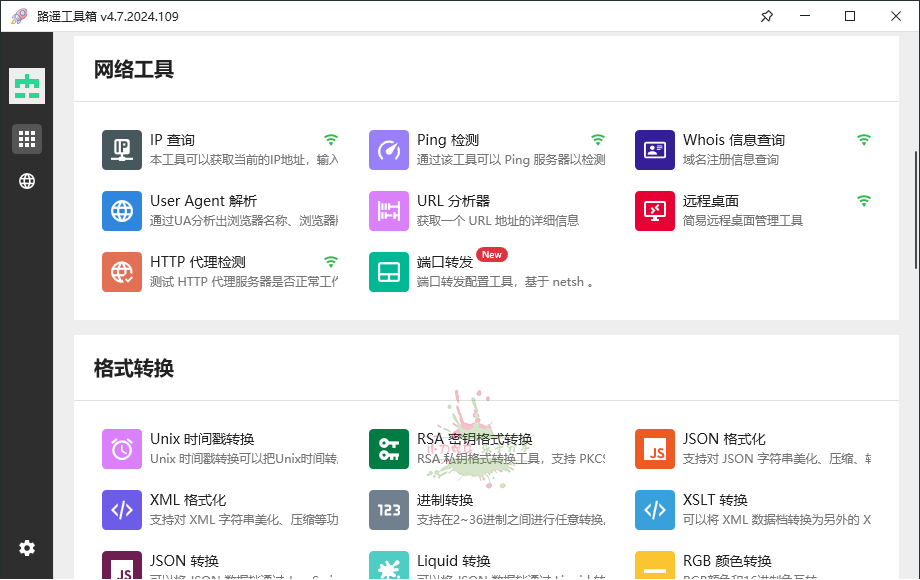Viewport: 920px width, 580px height.
Task: Toggle the online indicator on IP 查询
Action: point(331,139)
